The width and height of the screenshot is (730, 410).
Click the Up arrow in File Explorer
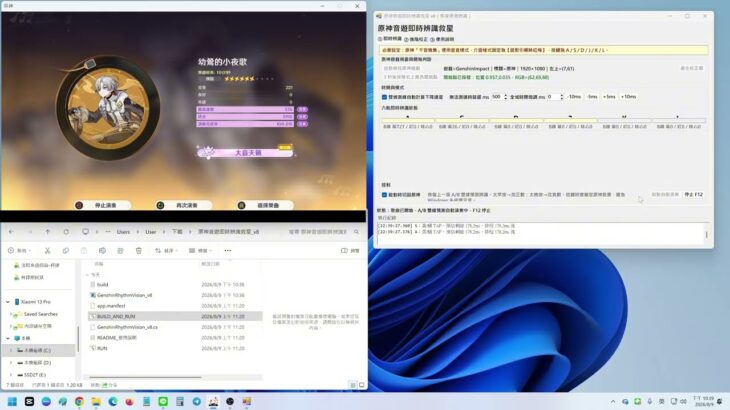[x=47, y=231]
